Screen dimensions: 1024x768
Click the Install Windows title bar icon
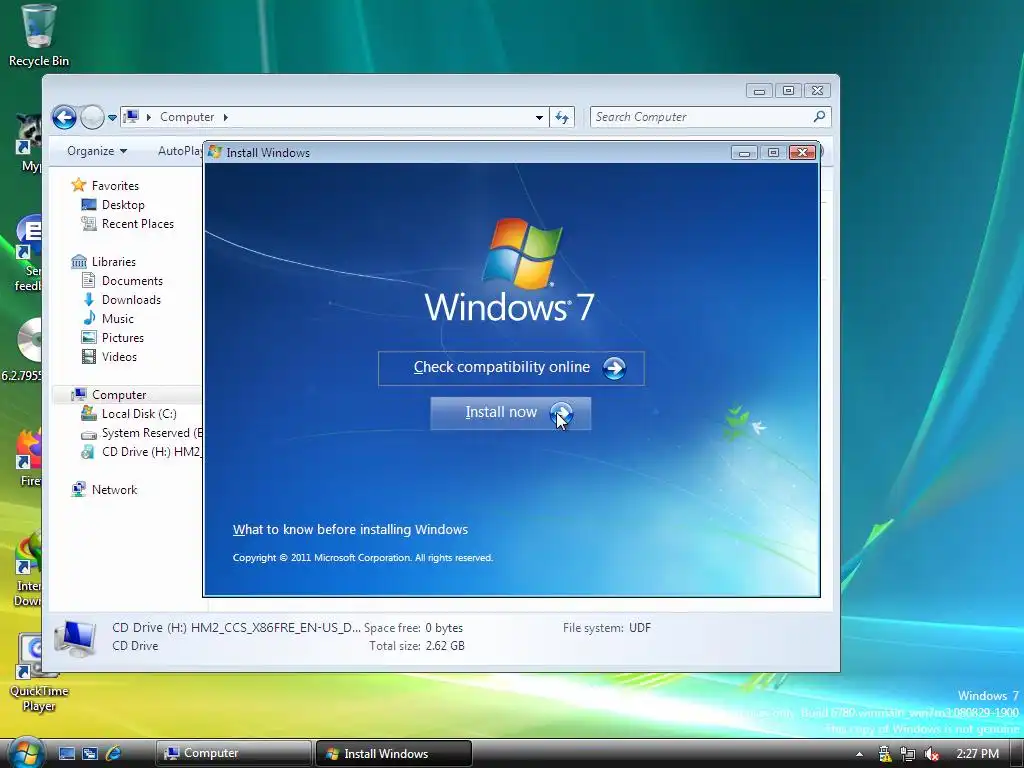coord(215,152)
